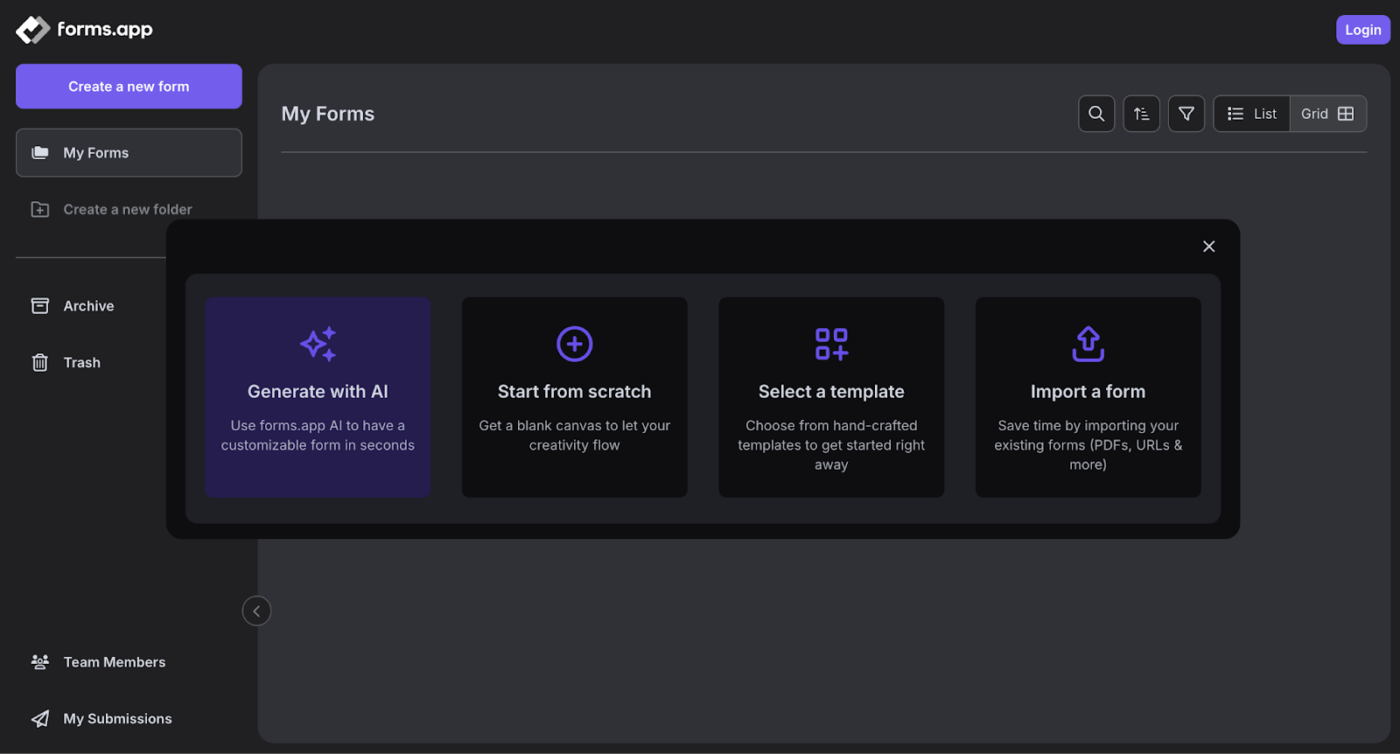The height and width of the screenshot is (754, 1400).
Task: Open the filter funnel icon
Action: 1186,114
